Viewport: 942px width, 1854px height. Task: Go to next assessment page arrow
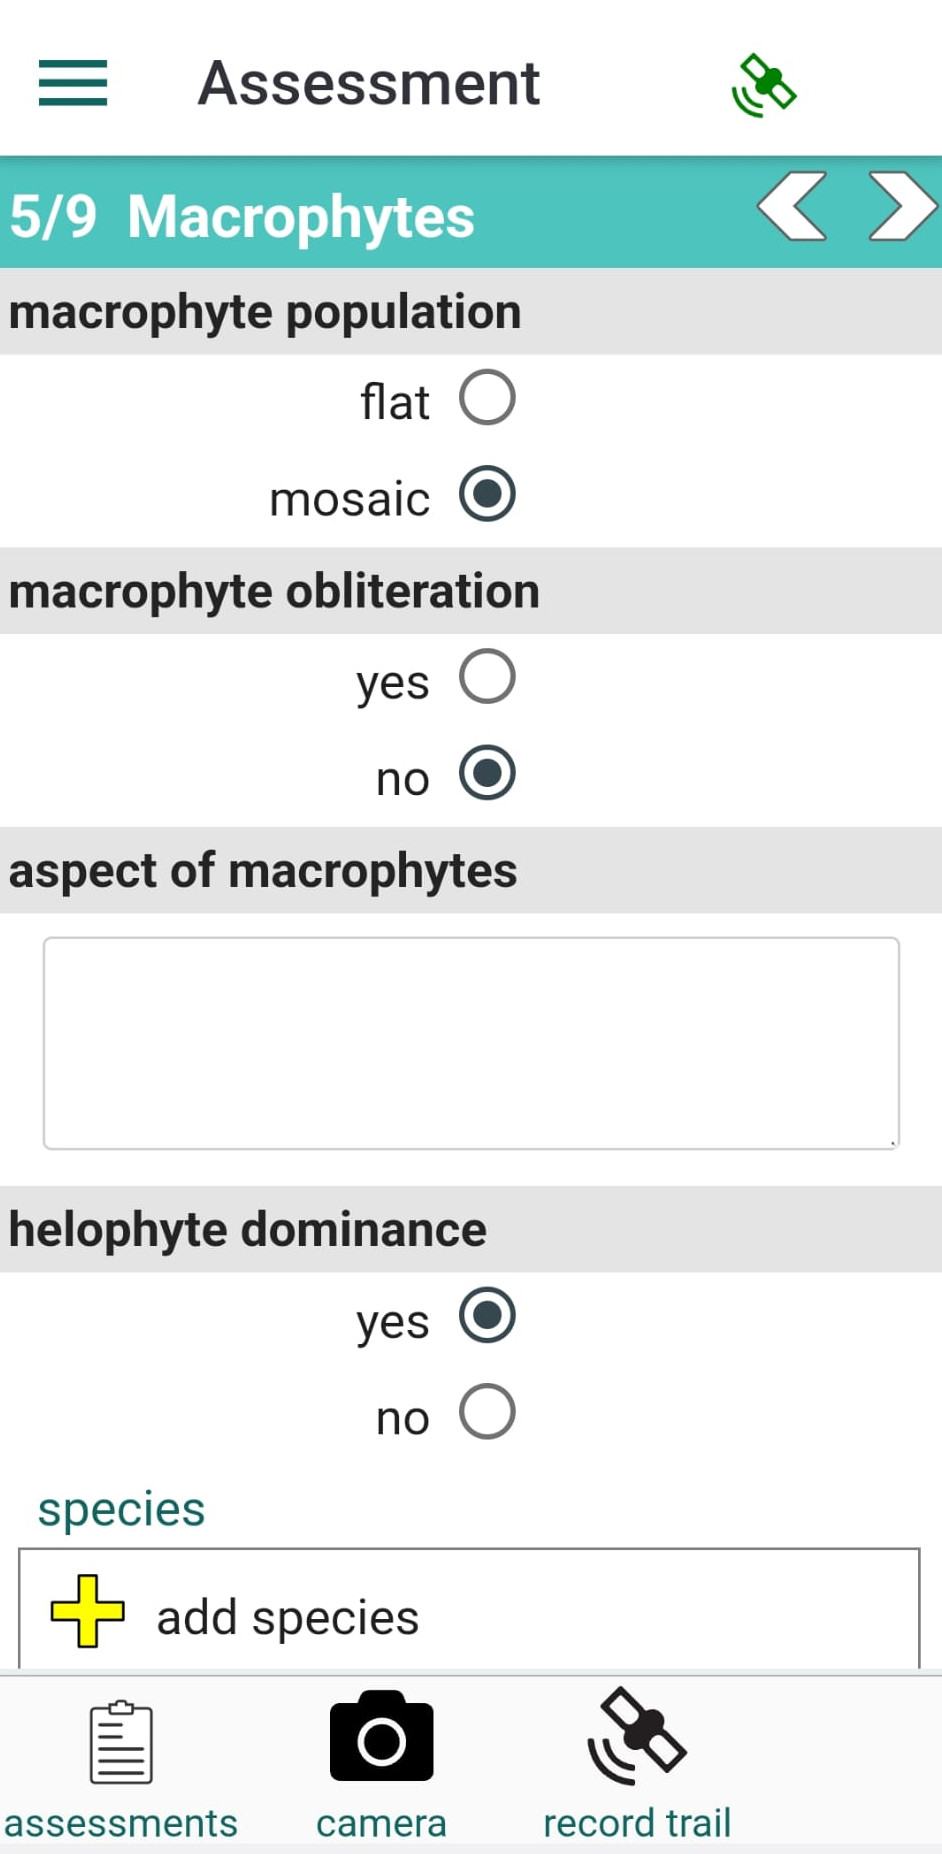click(x=900, y=207)
